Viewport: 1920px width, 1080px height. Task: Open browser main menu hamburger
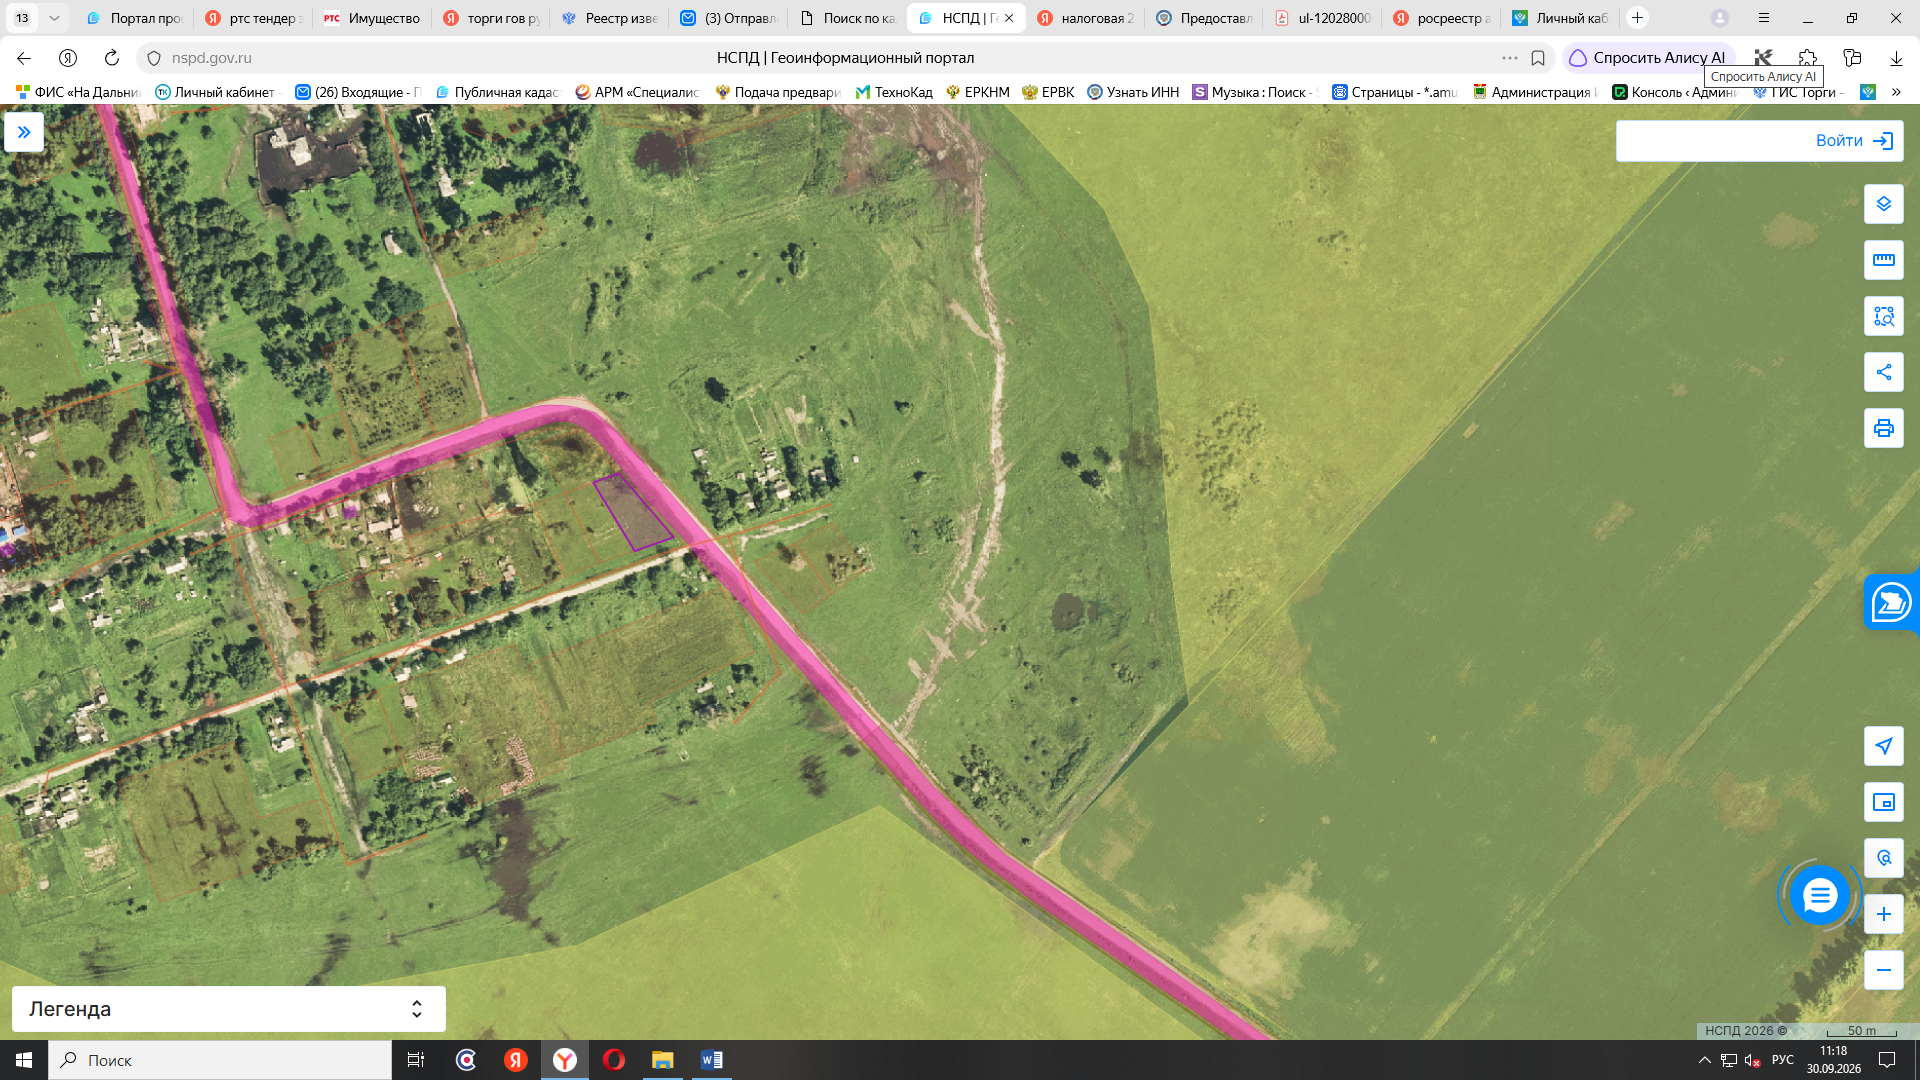(1764, 18)
